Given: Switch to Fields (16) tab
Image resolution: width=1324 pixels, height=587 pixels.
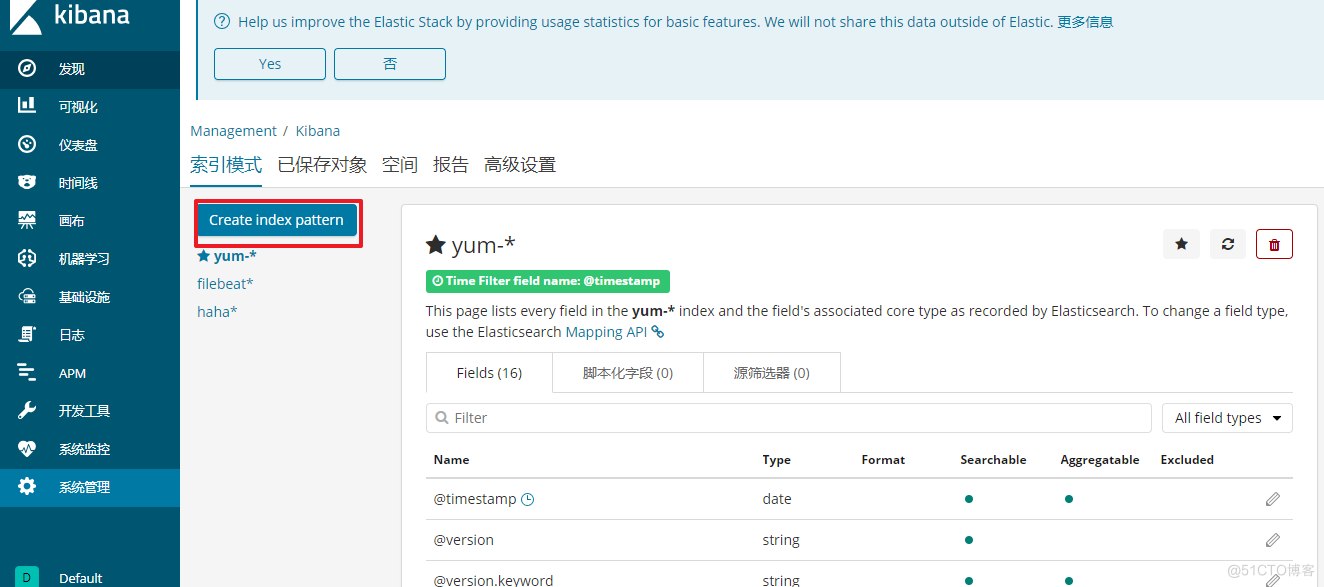Looking at the screenshot, I should tap(489, 372).
